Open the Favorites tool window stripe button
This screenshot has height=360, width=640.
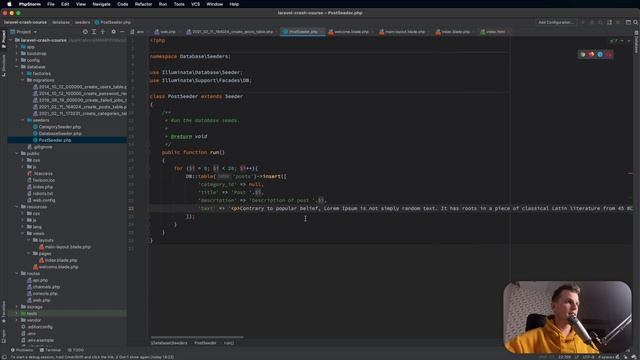4,312
